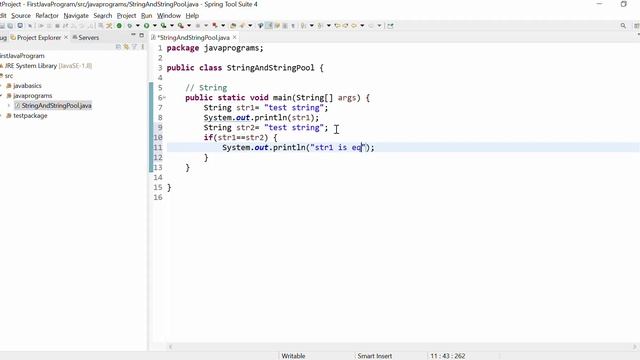This screenshot has width=640, height=360.
Task: Select the testpackage package
Action: pos(30,116)
